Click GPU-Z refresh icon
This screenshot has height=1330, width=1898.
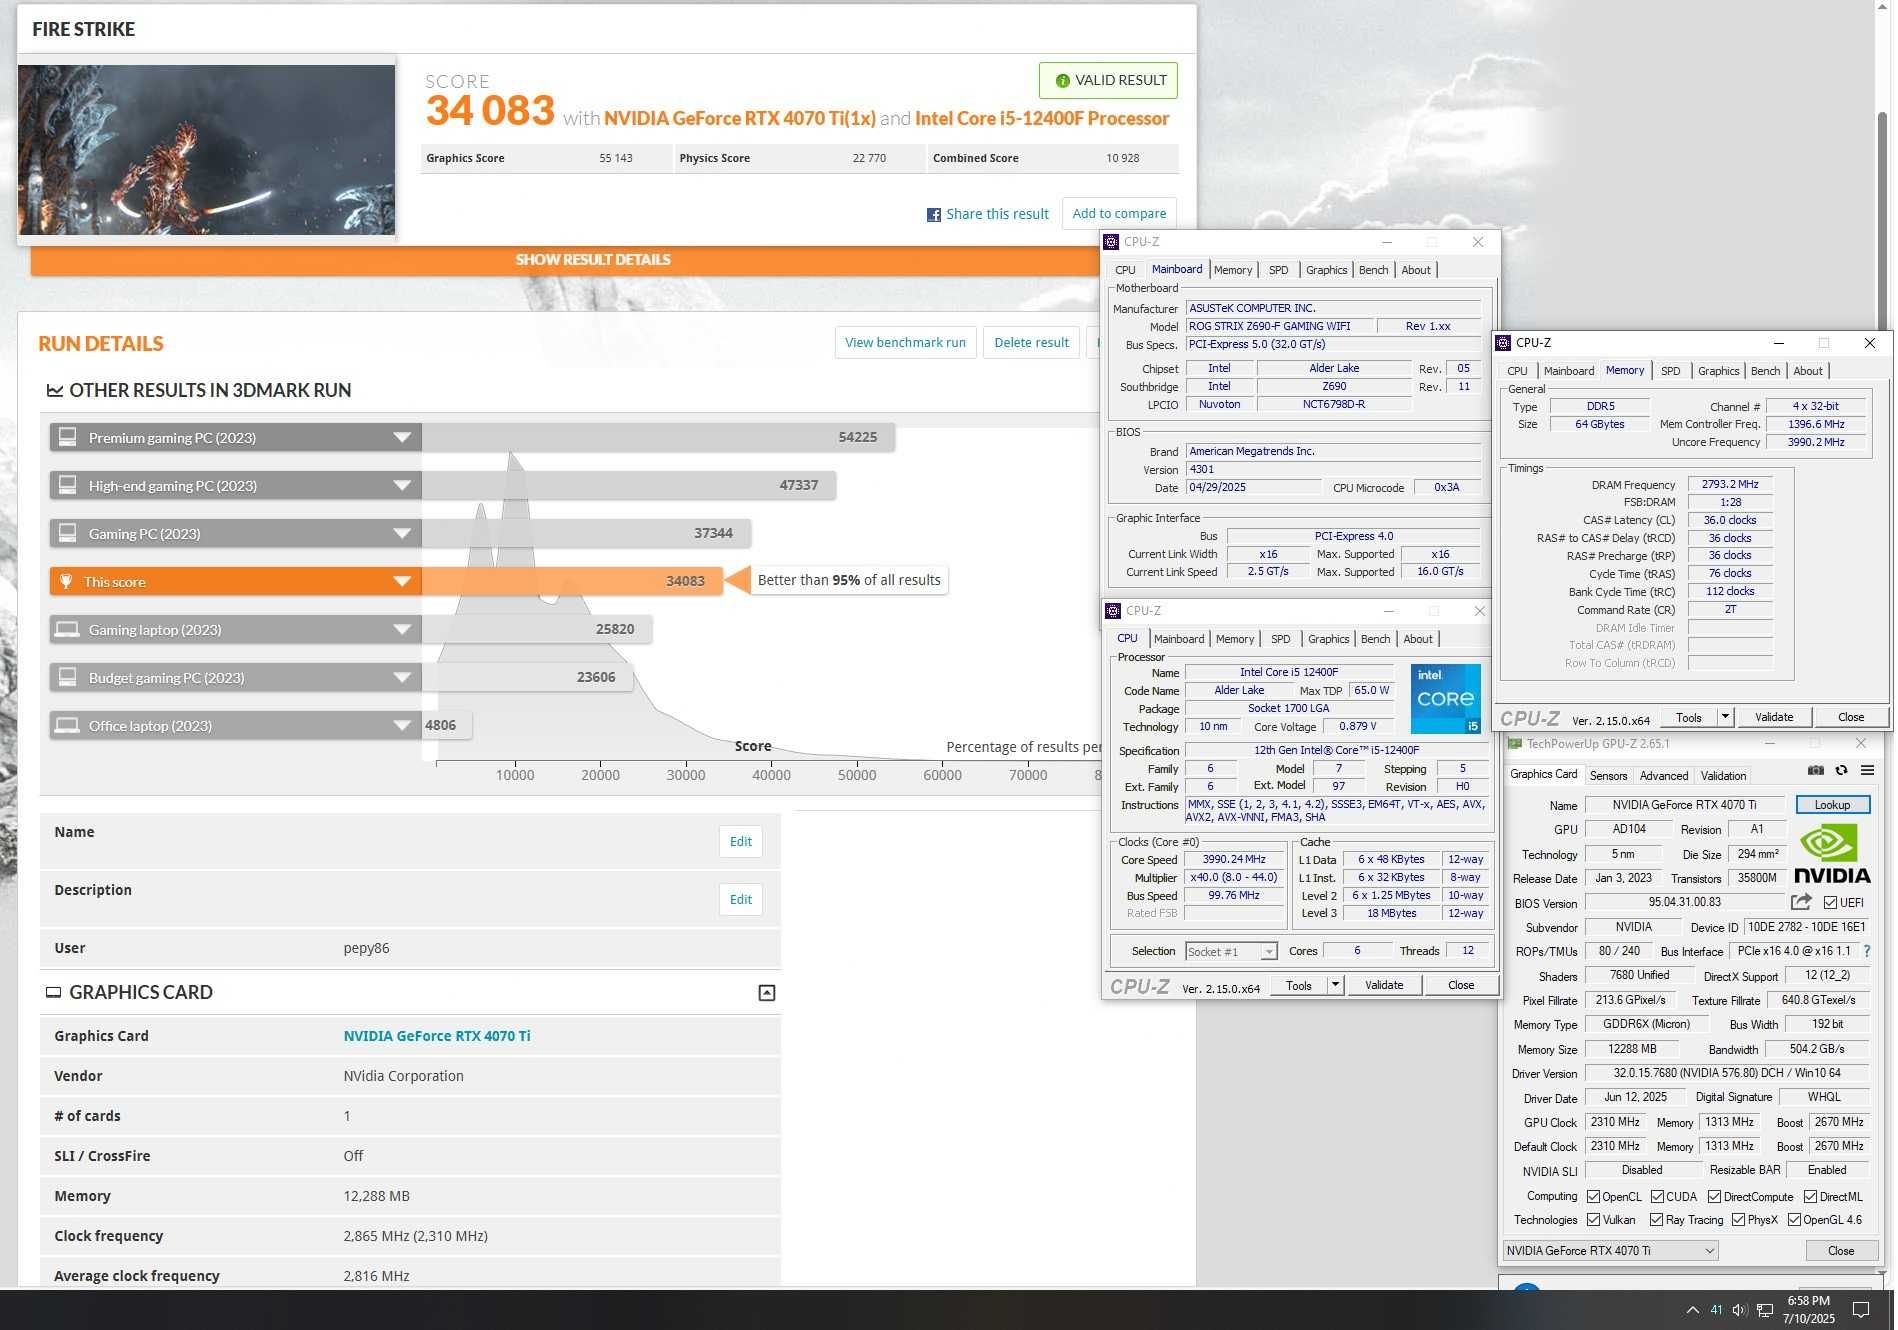1841,771
